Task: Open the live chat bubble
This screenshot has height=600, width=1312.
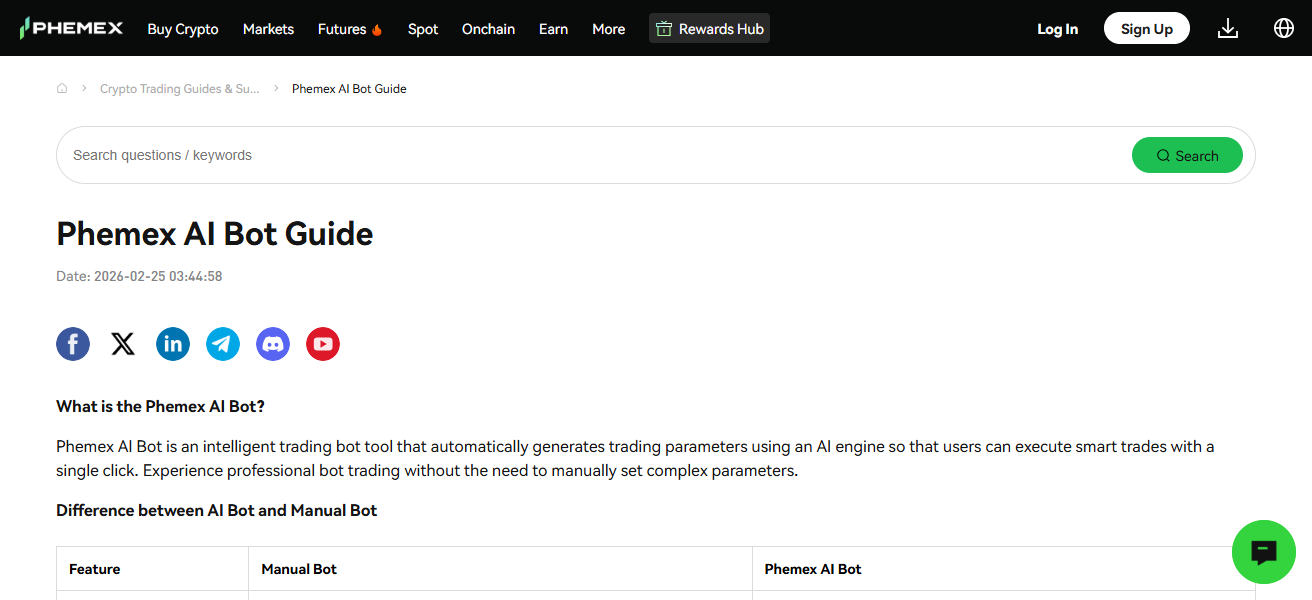Action: [x=1264, y=552]
